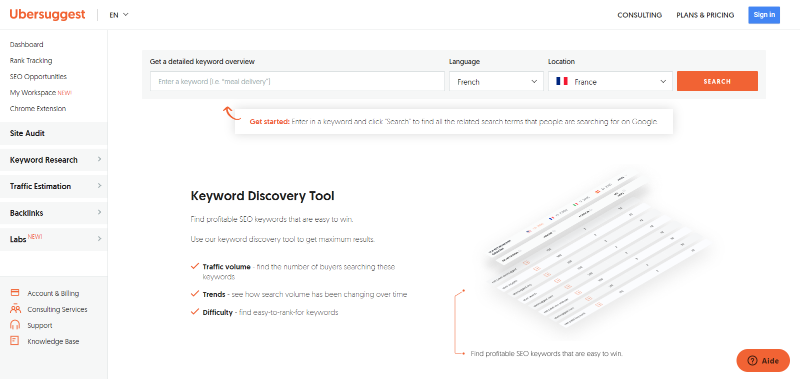800x379 pixels.
Task: Click the Consulting Services people icon
Action: click(15, 309)
